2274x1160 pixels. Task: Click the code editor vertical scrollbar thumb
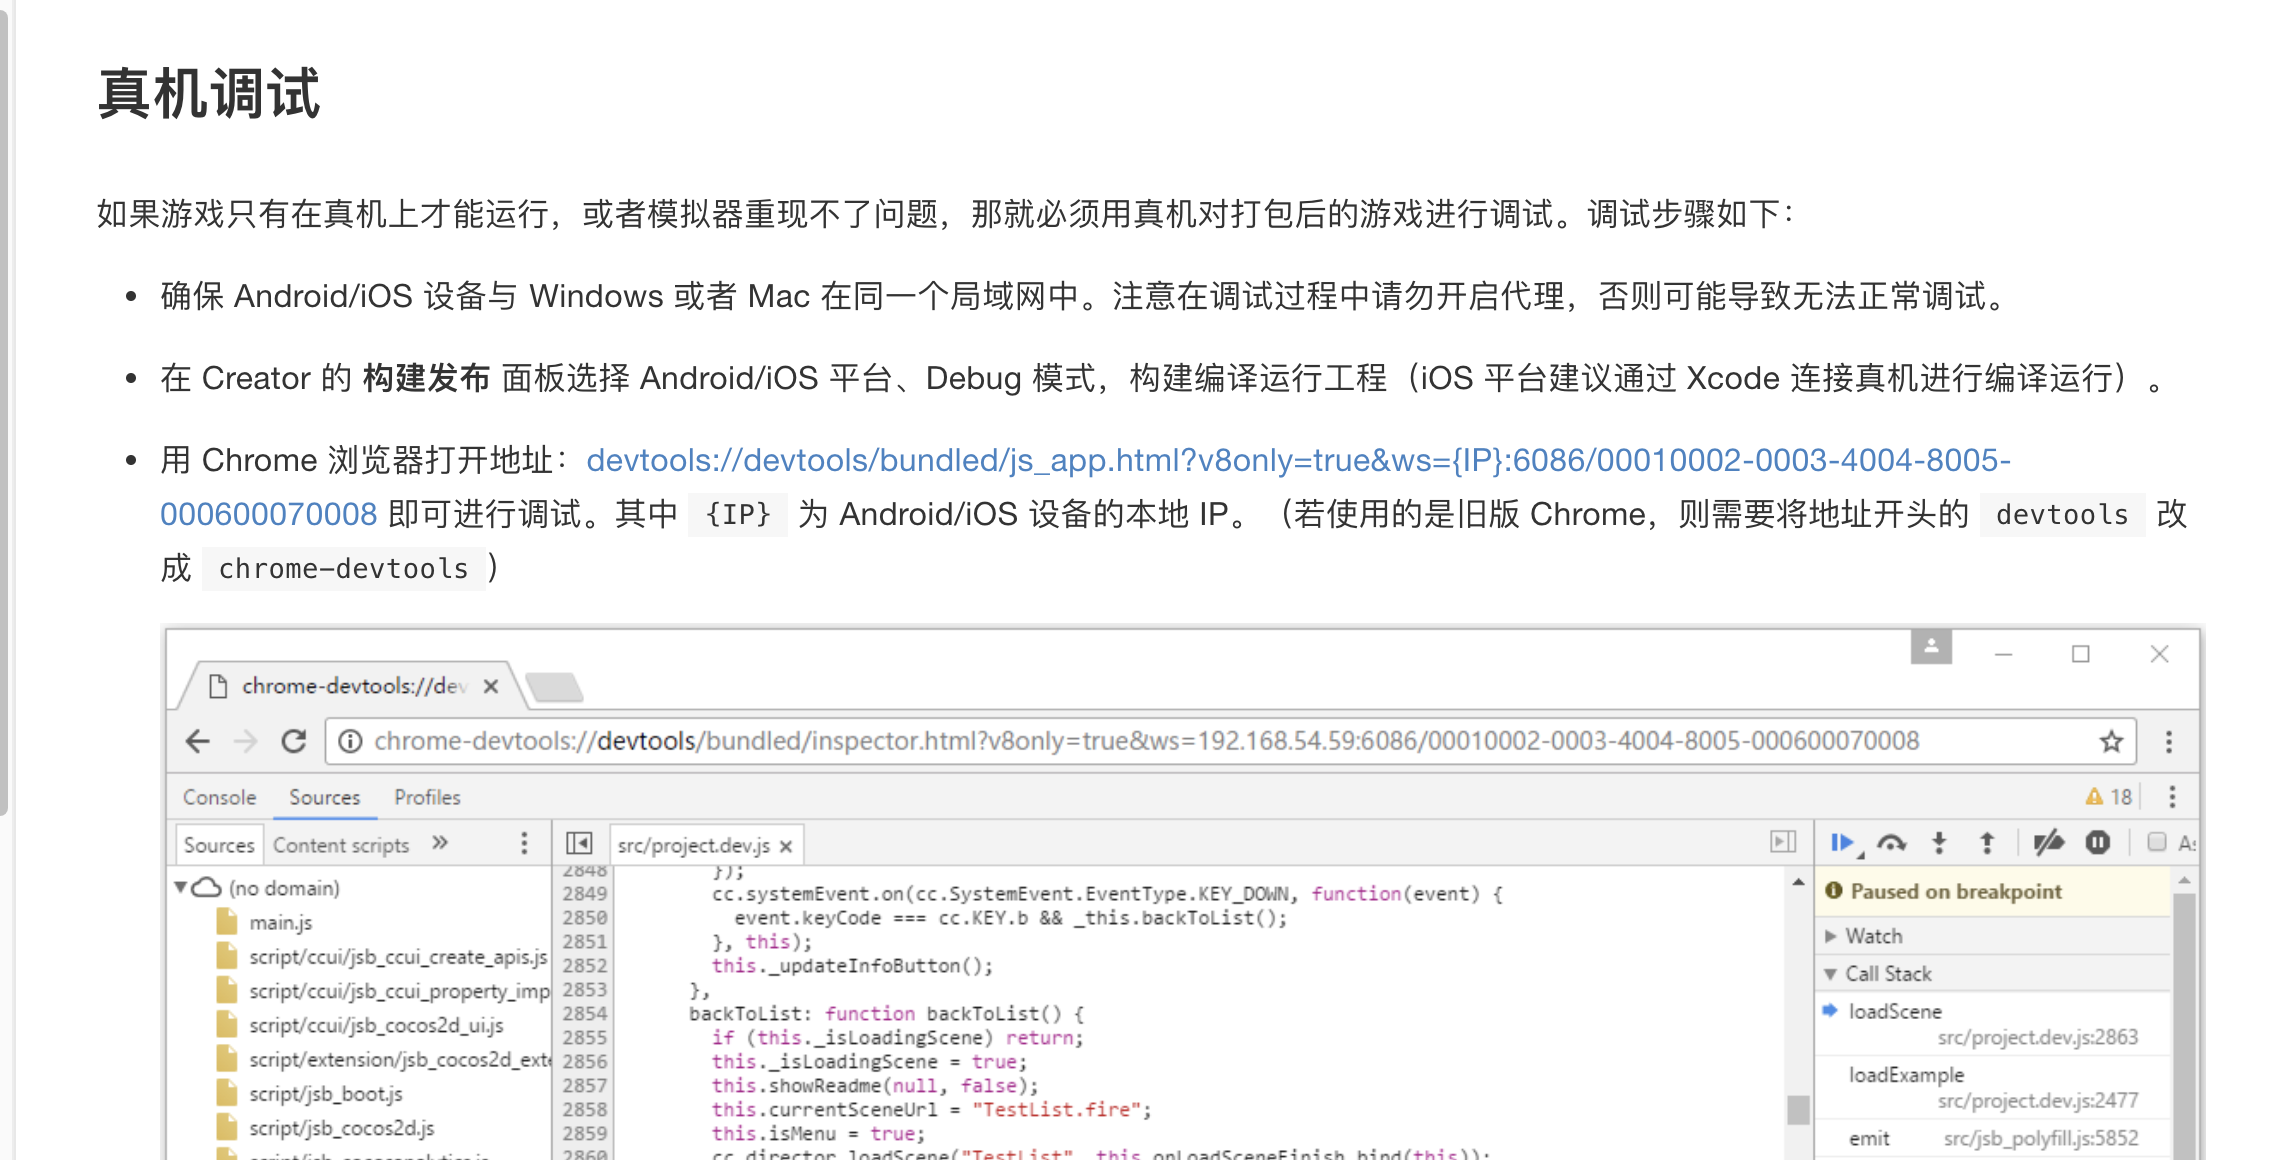(1798, 1109)
